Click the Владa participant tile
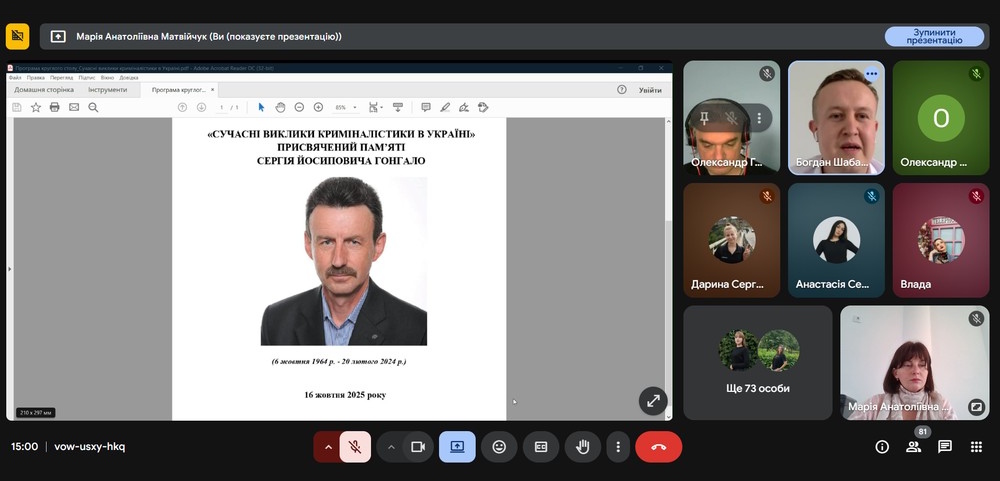The image size is (1000, 481). tap(940, 241)
